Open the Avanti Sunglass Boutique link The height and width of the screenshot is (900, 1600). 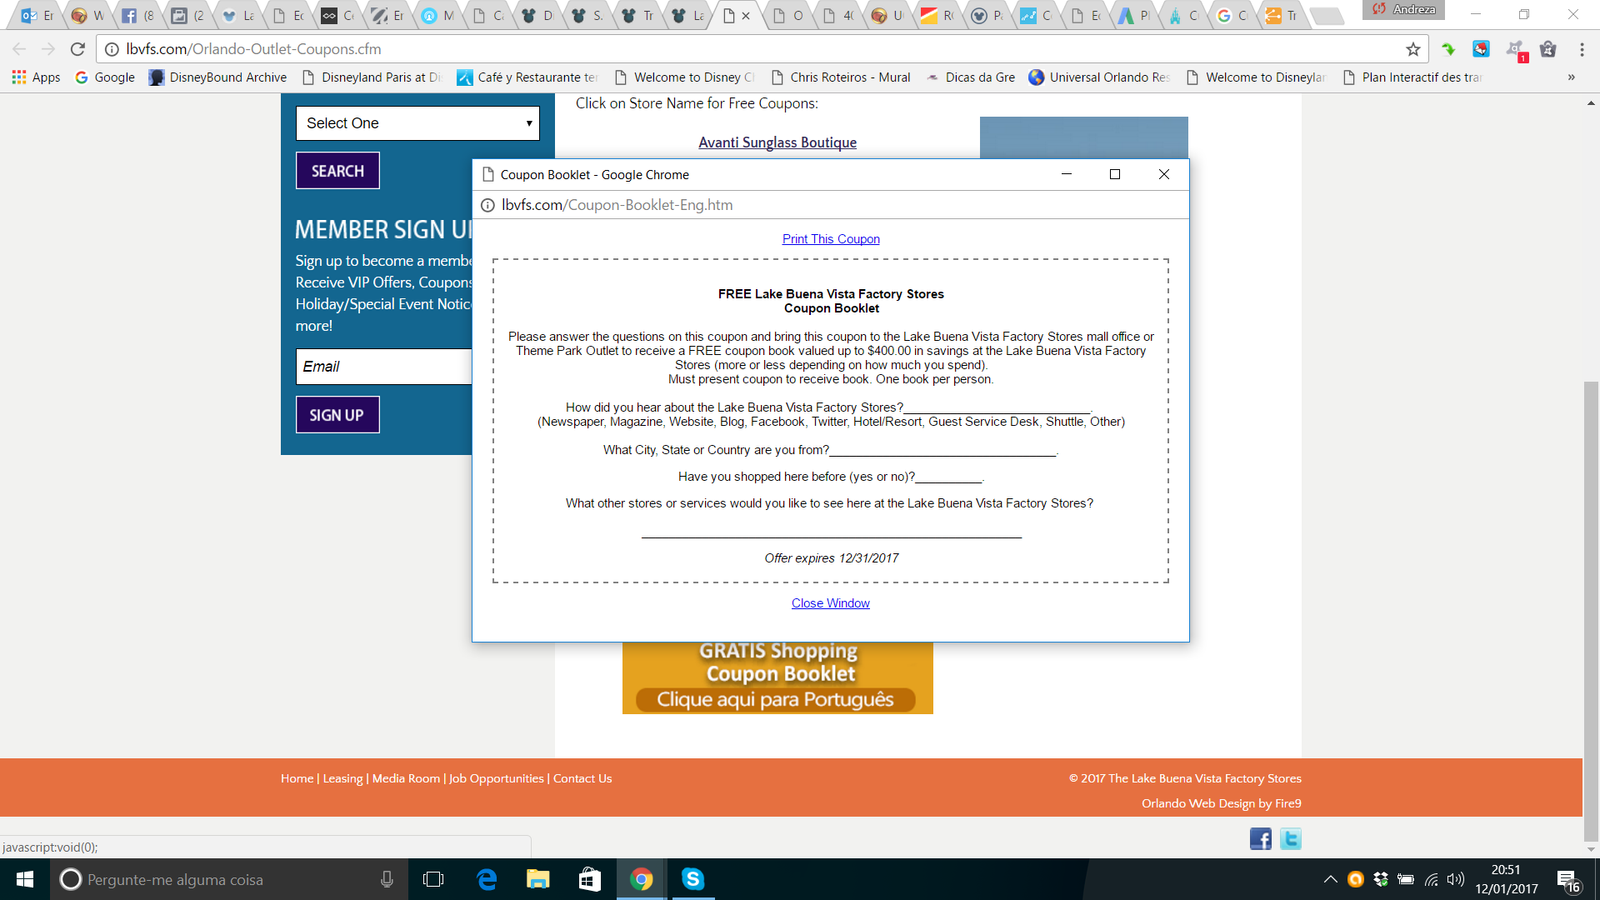(x=777, y=142)
